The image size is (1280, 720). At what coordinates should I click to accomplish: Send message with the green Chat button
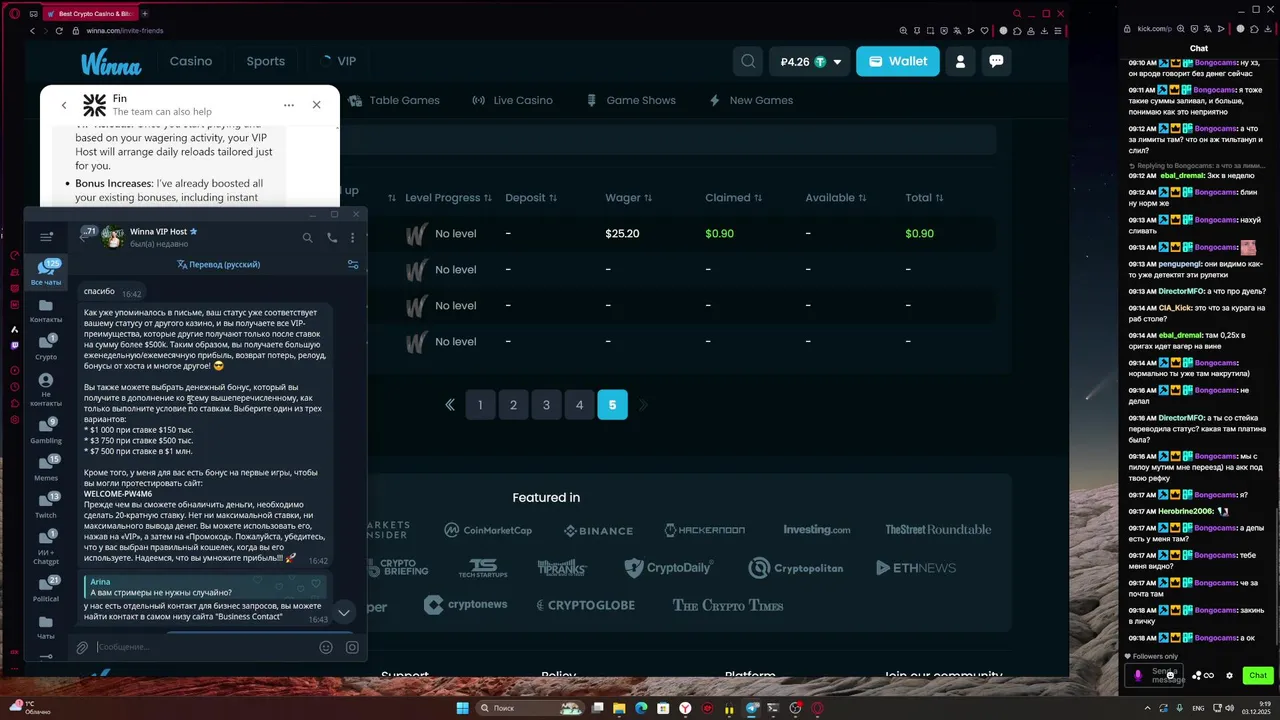click(1258, 676)
